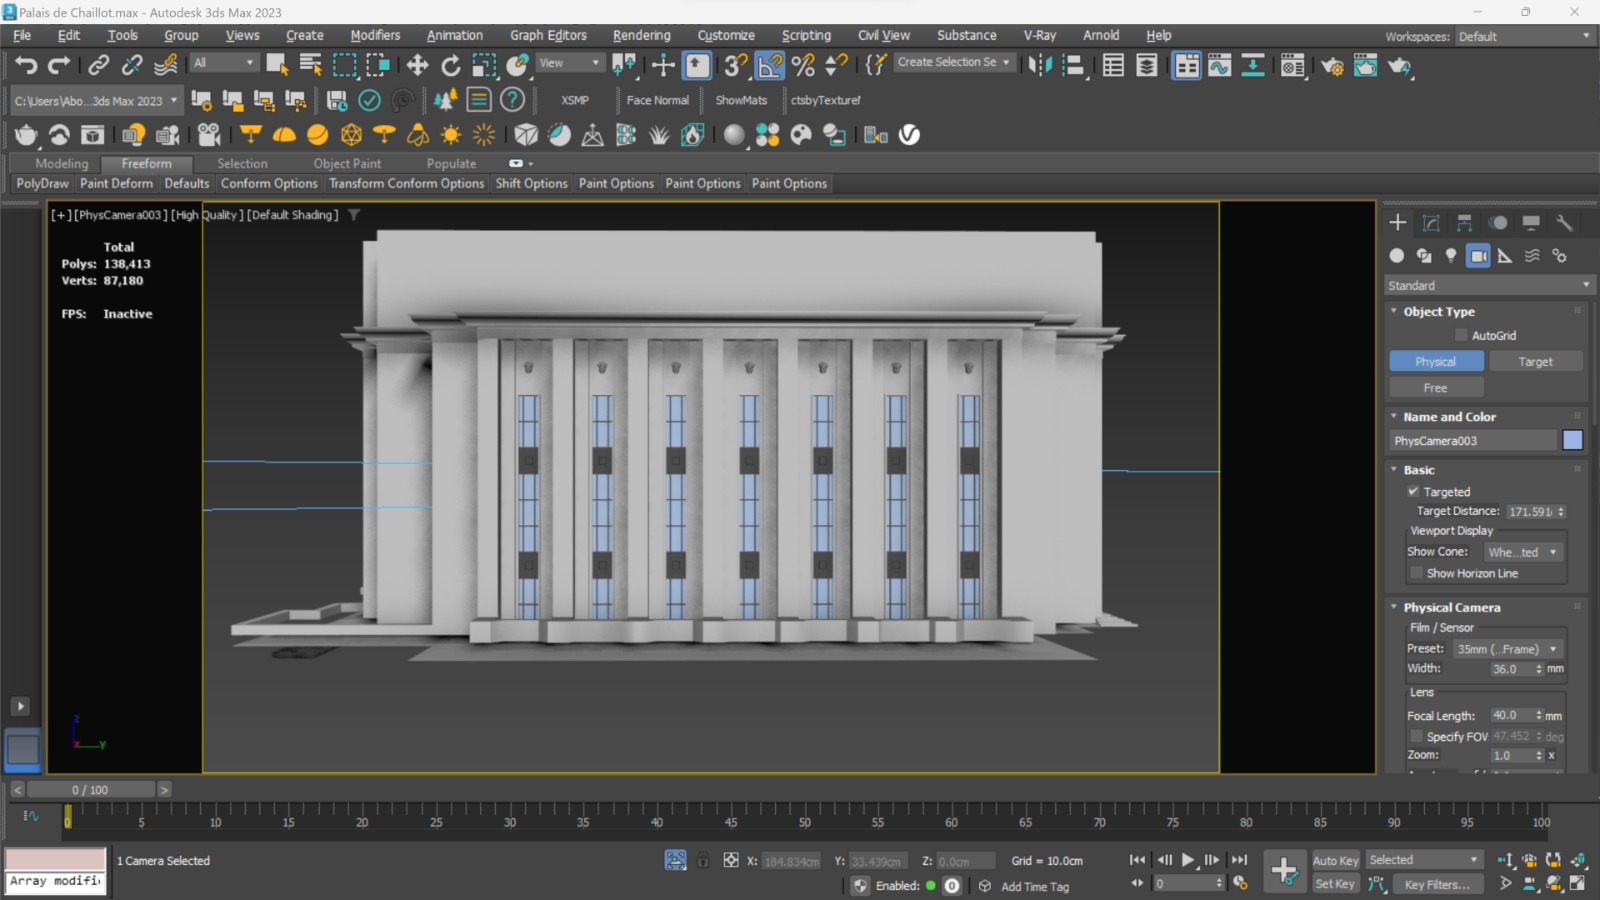
Task: Click the PhysCamera003 color swatch
Action: (x=1572, y=441)
